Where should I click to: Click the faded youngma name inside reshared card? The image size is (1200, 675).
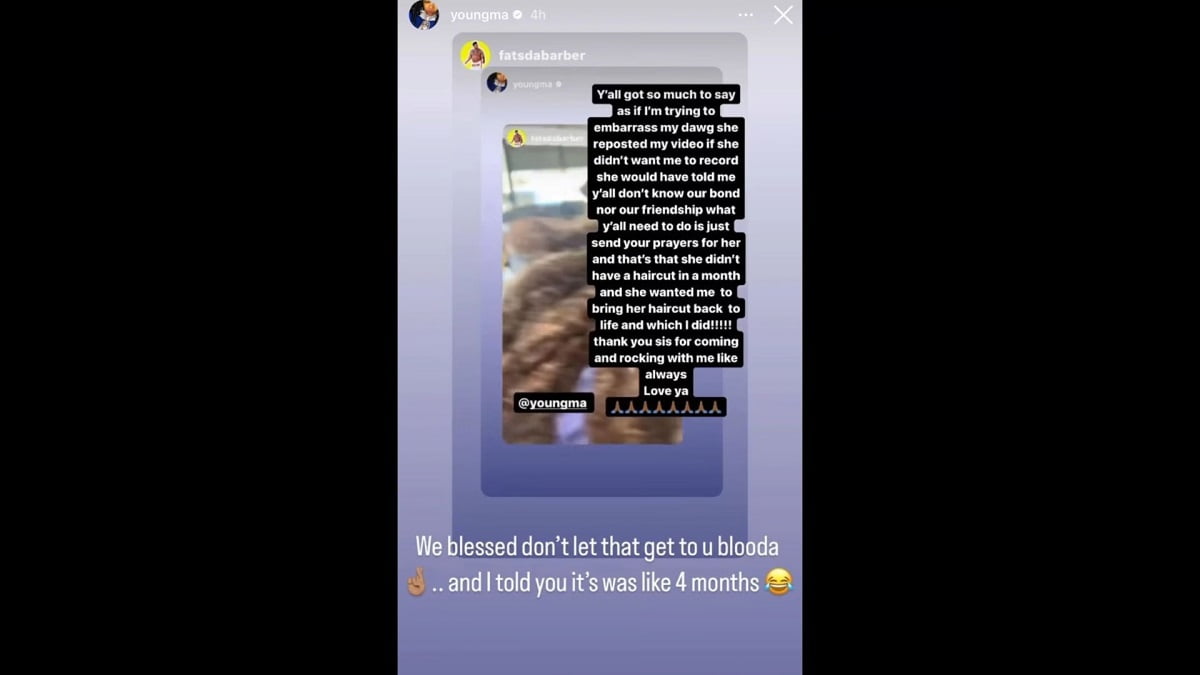pyautogui.click(x=533, y=84)
